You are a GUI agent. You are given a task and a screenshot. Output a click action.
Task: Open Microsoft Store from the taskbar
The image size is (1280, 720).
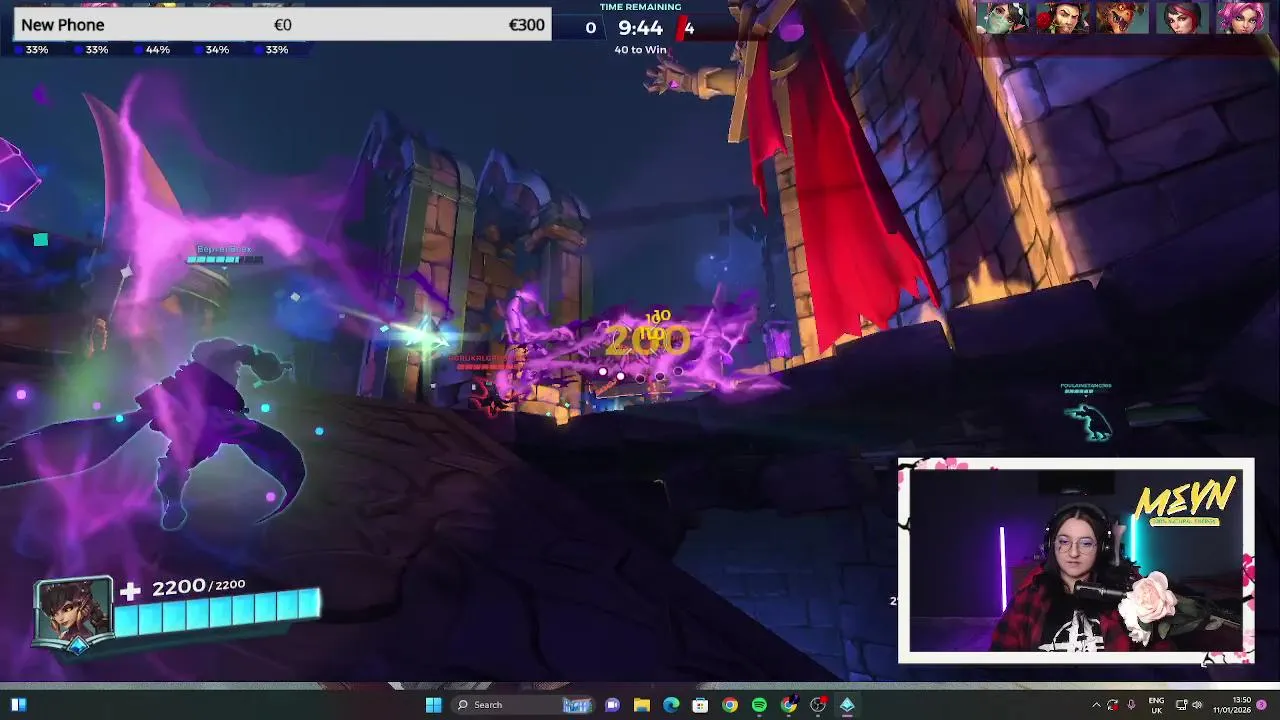pos(700,705)
